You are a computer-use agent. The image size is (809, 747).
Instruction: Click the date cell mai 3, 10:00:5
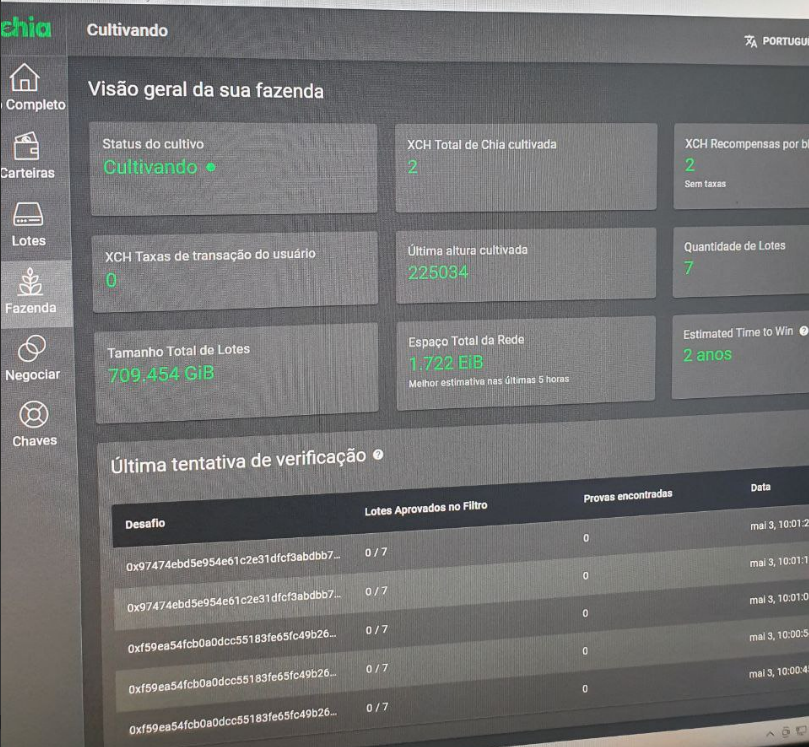coord(778,636)
